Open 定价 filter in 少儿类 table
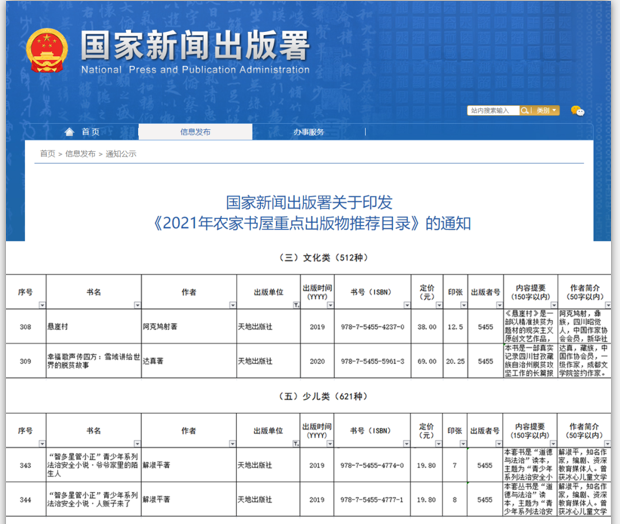The width and height of the screenshot is (620, 524). click(439, 444)
